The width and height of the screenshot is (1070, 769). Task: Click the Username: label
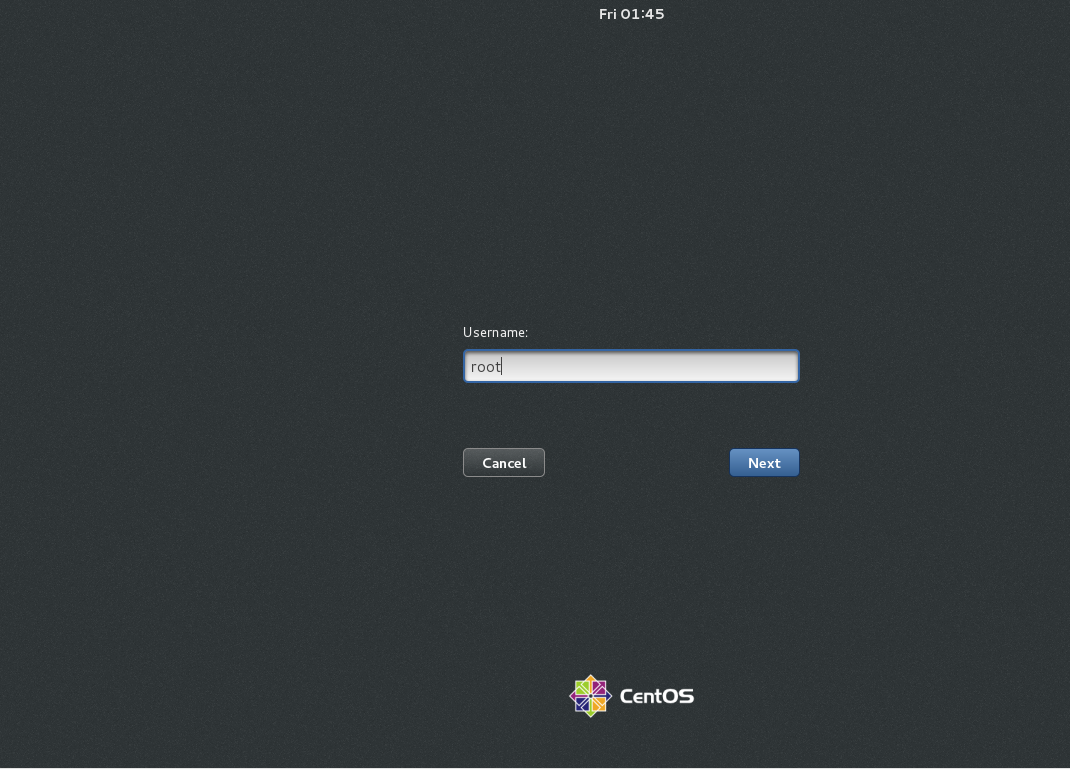coord(495,332)
